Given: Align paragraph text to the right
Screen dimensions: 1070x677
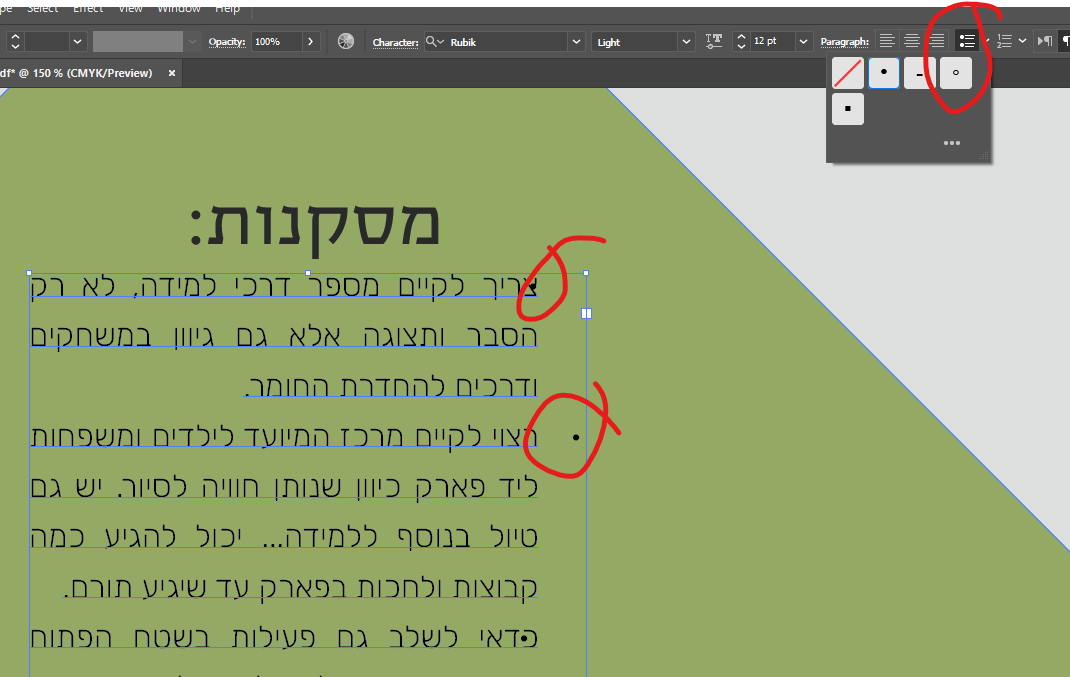Looking at the screenshot, I should point(937,41).
